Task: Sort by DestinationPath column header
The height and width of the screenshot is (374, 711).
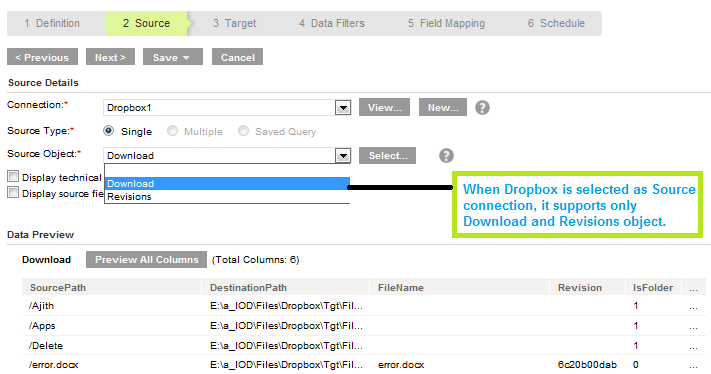Action: tap(286, 287)
